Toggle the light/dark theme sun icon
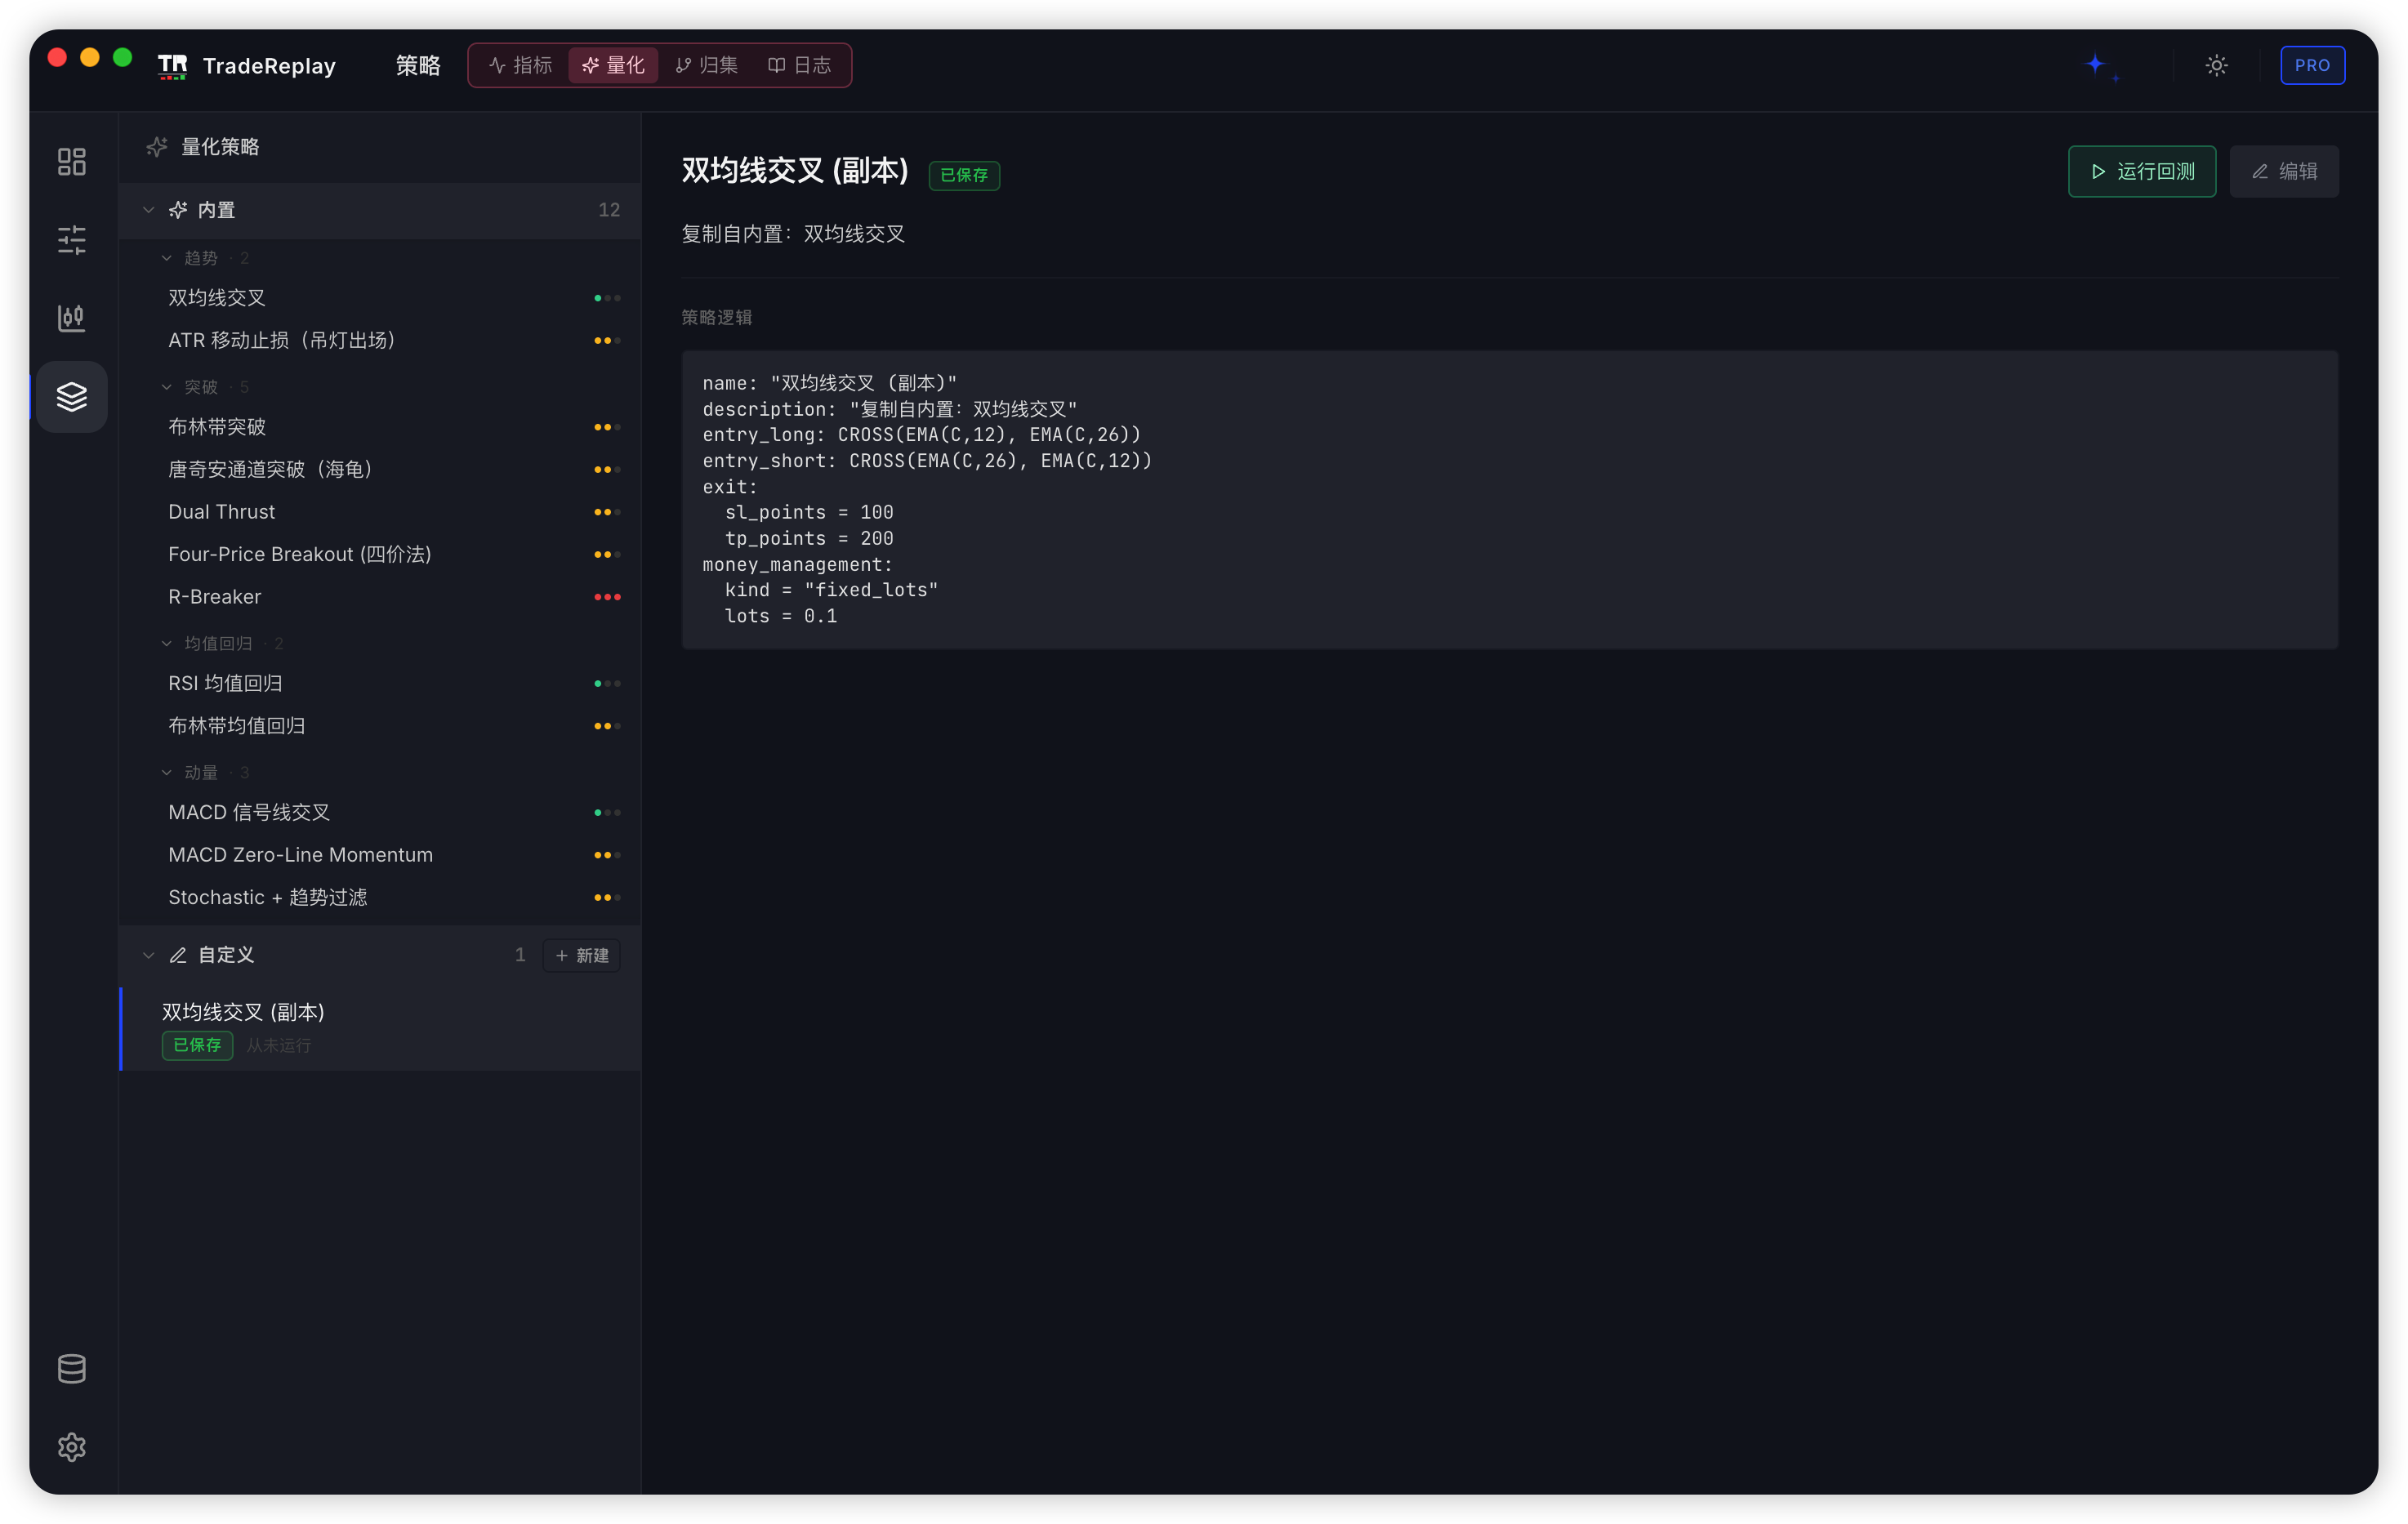Image resolution: width=2408 pixels, height=1524 pixels. (x=2216, y=65)
